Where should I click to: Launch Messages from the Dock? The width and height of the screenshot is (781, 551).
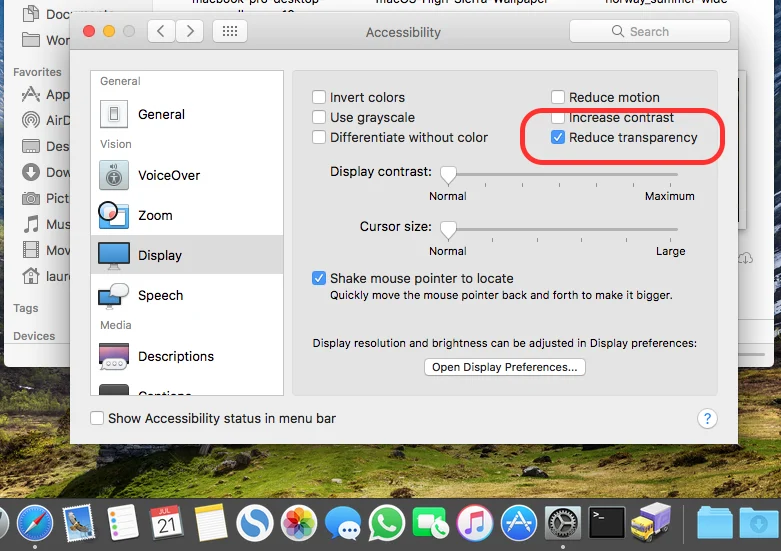pos(343,524)
